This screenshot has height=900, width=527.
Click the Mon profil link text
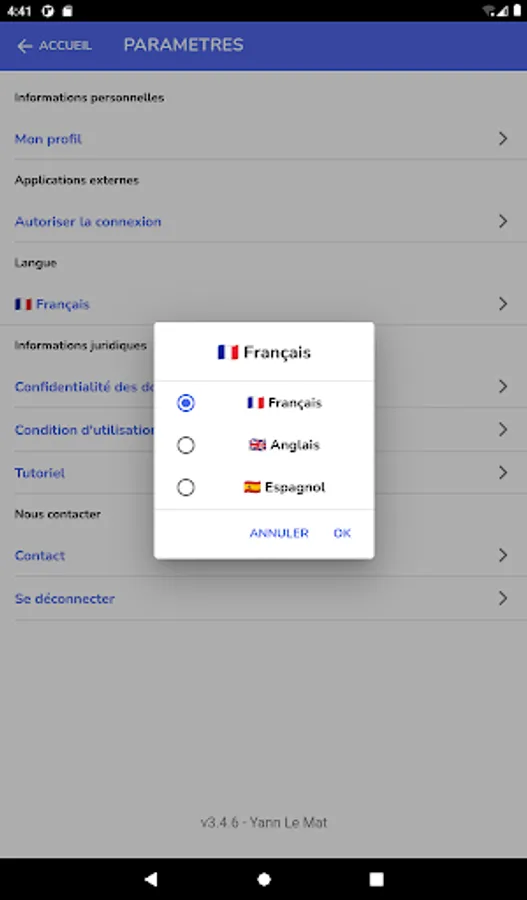[x=48, y=139]
